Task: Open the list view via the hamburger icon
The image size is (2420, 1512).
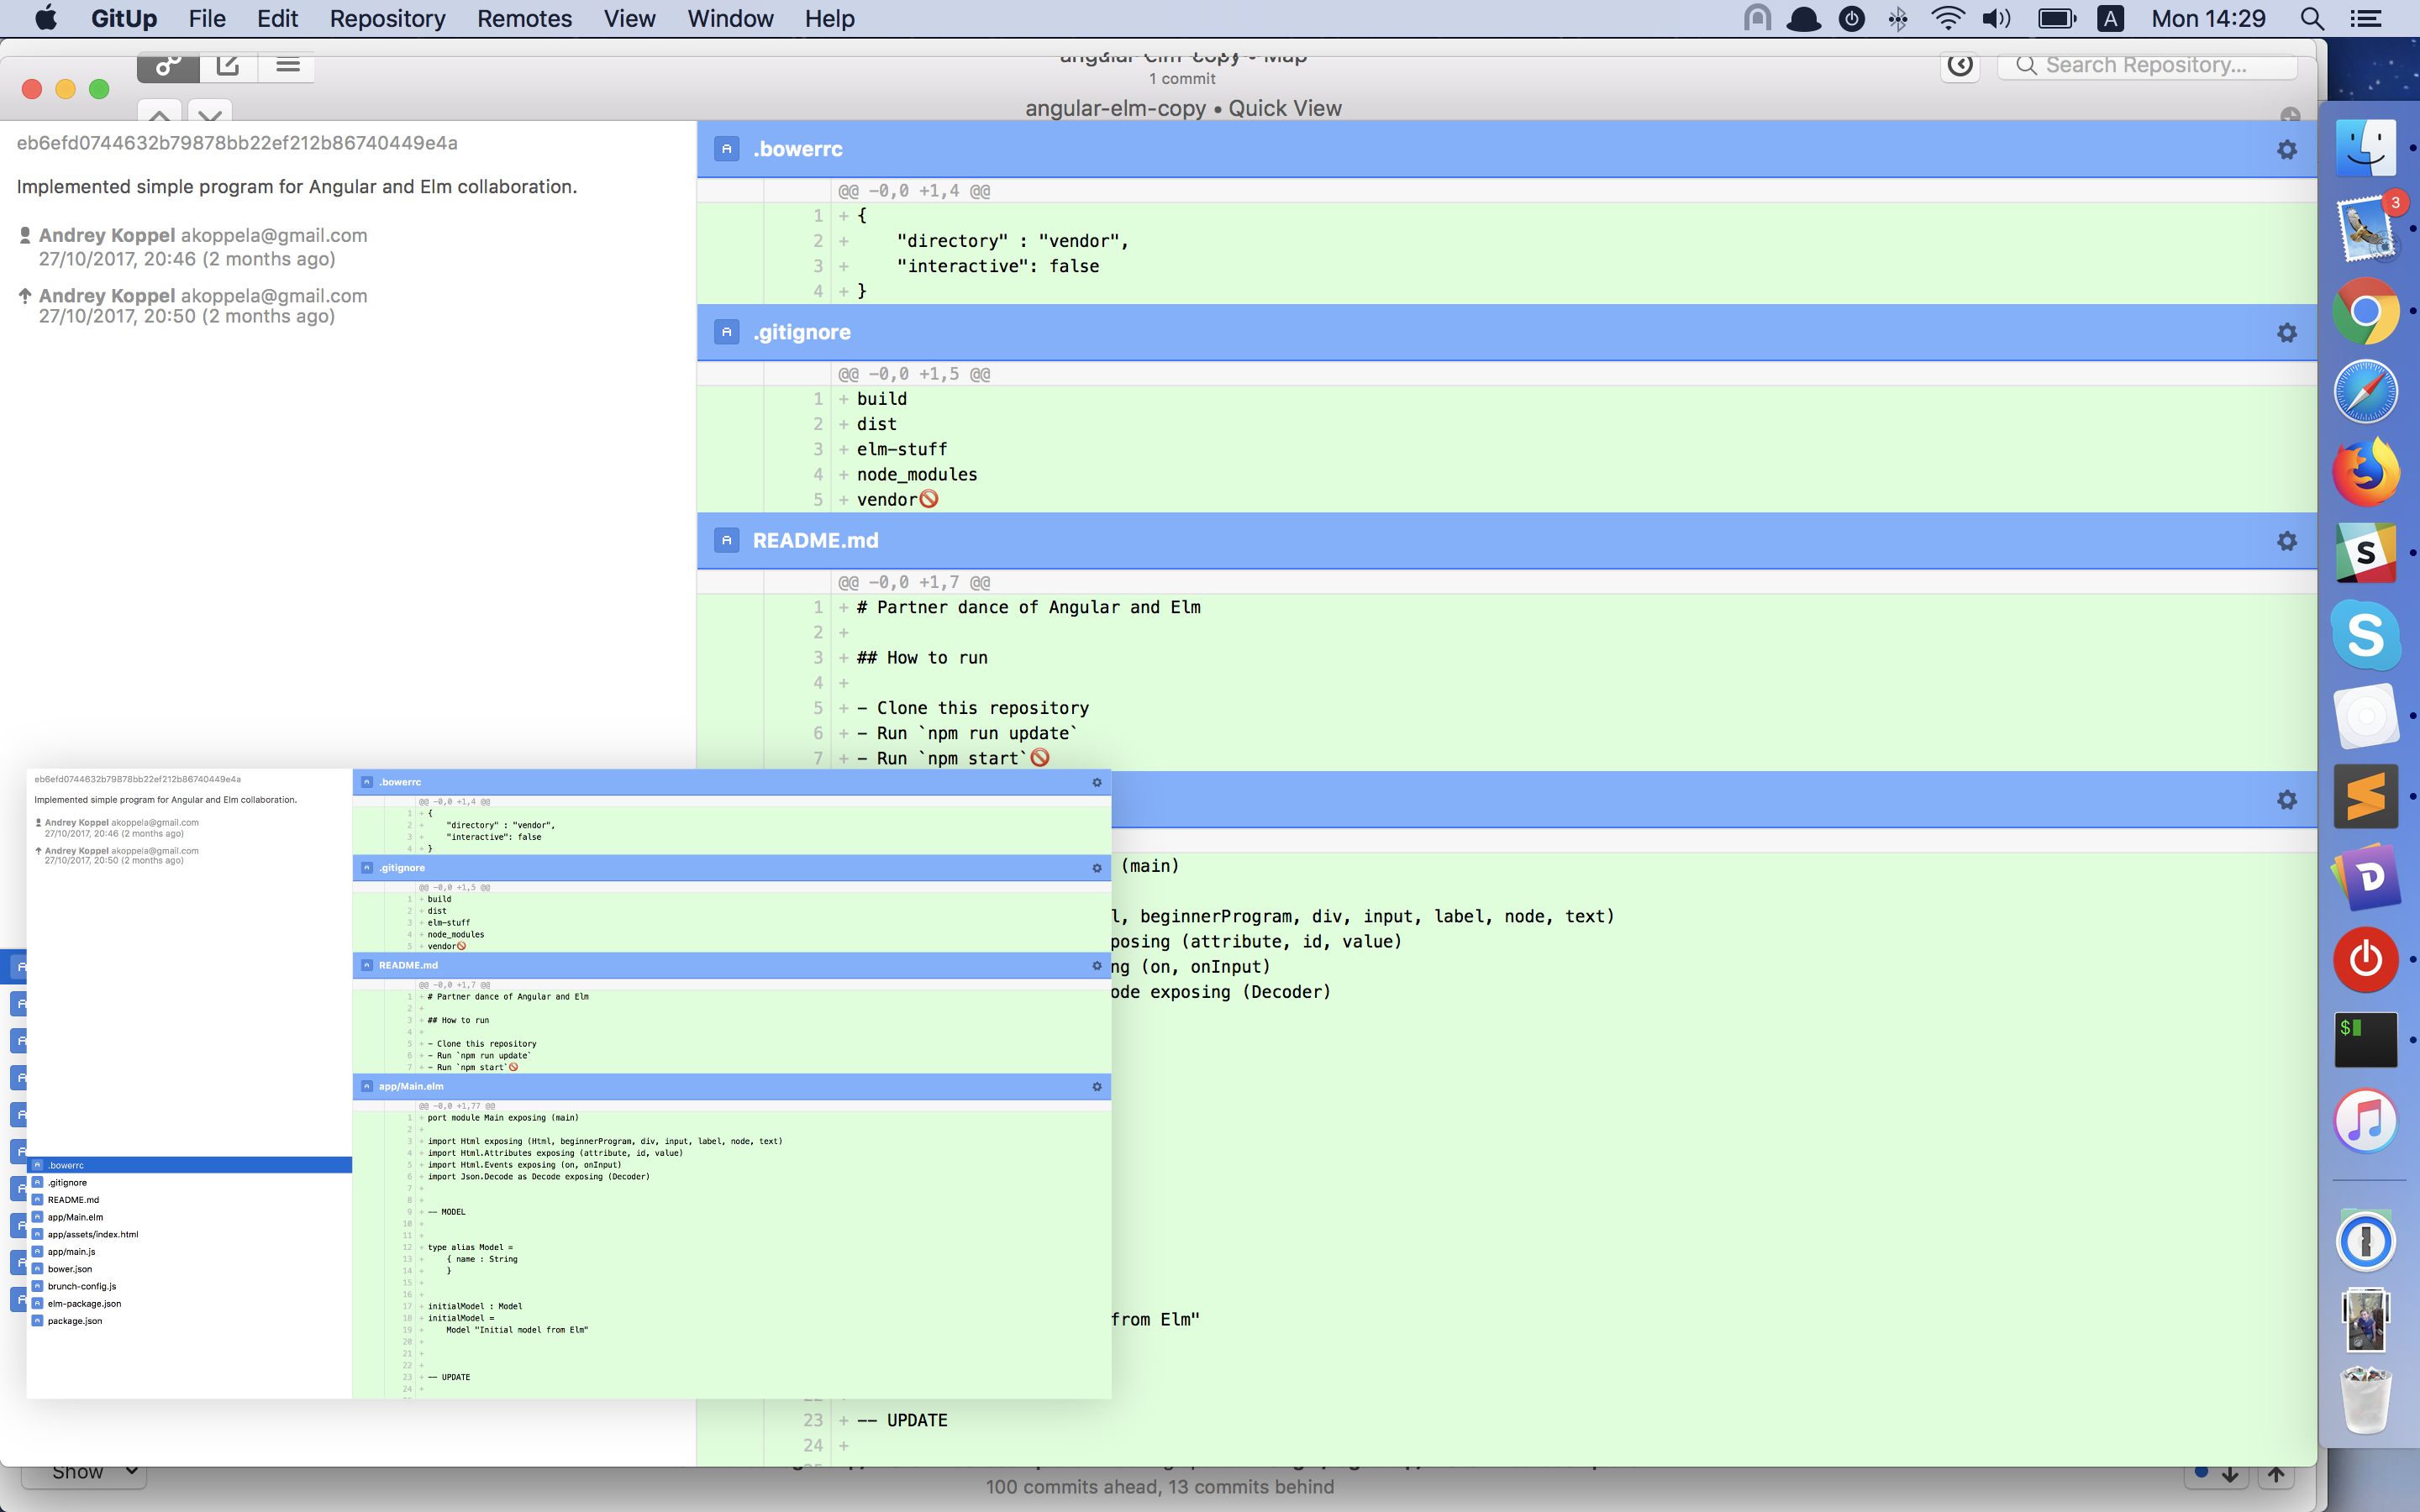Action: (x=287, y=66)
